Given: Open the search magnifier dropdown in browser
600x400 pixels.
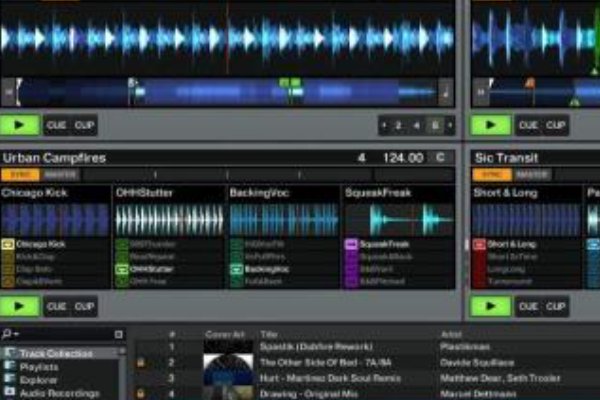Looking at the screenshot, I should click(x=8, y=334).
